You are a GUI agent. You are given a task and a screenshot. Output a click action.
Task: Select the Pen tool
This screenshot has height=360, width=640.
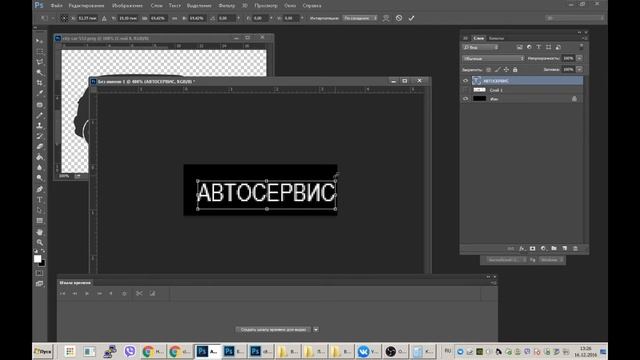click(x=40, y=189)
